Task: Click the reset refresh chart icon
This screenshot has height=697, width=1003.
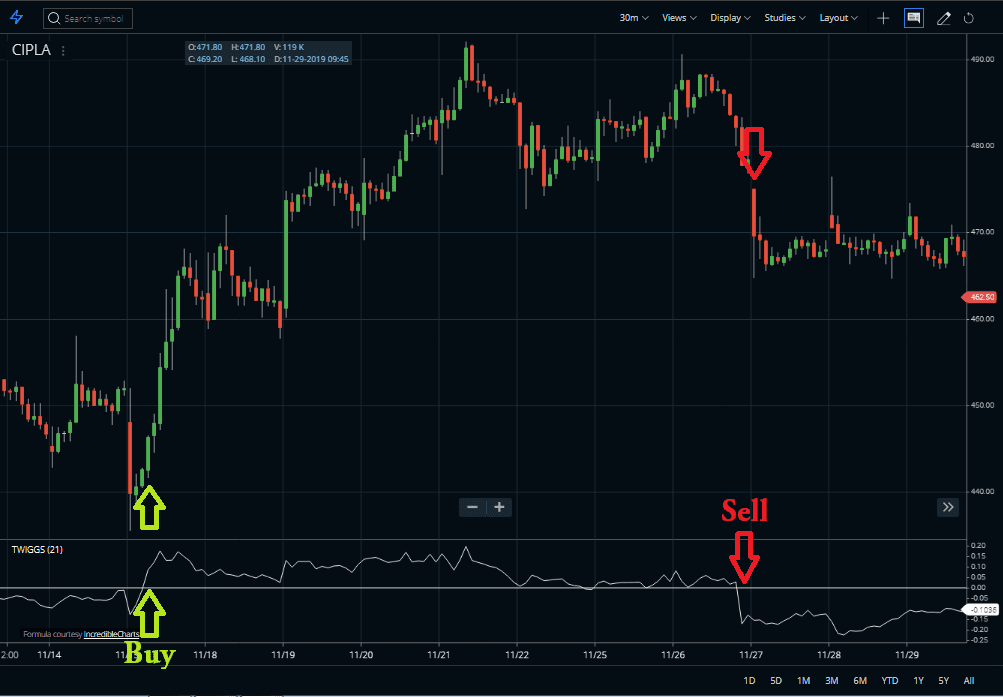Action: click(968, 19)
